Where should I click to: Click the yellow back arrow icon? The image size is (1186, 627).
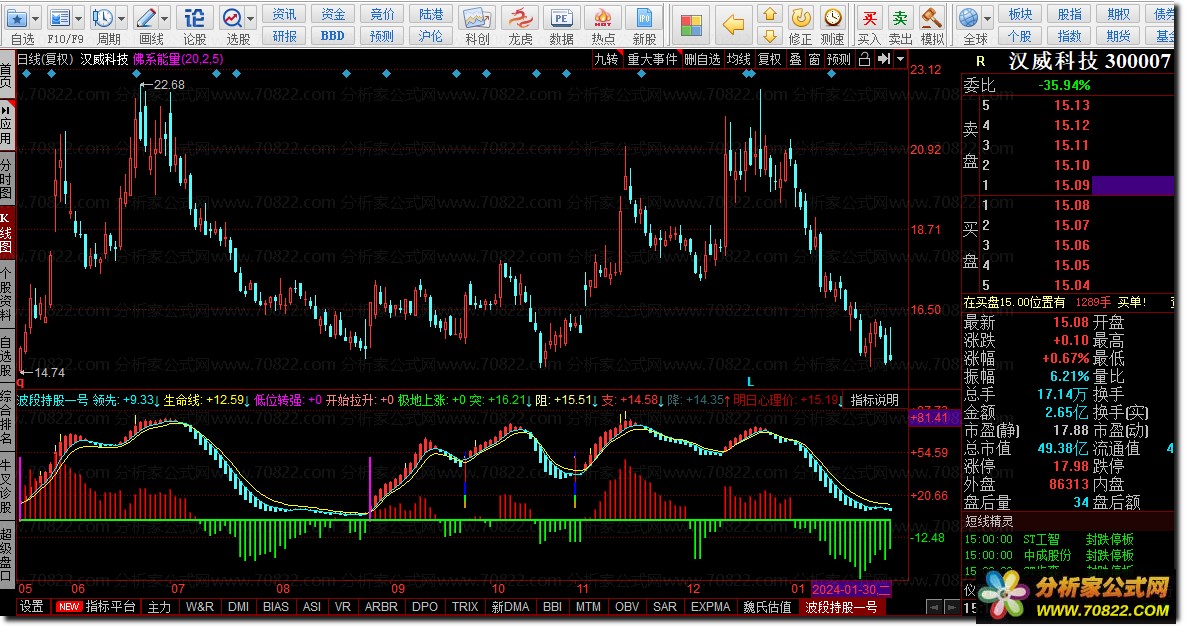click(733, 24)
